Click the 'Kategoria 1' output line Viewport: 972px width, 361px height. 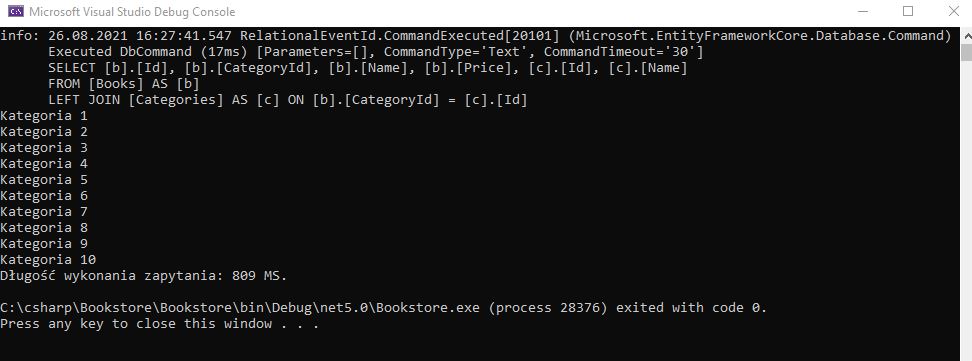(44, 116)
